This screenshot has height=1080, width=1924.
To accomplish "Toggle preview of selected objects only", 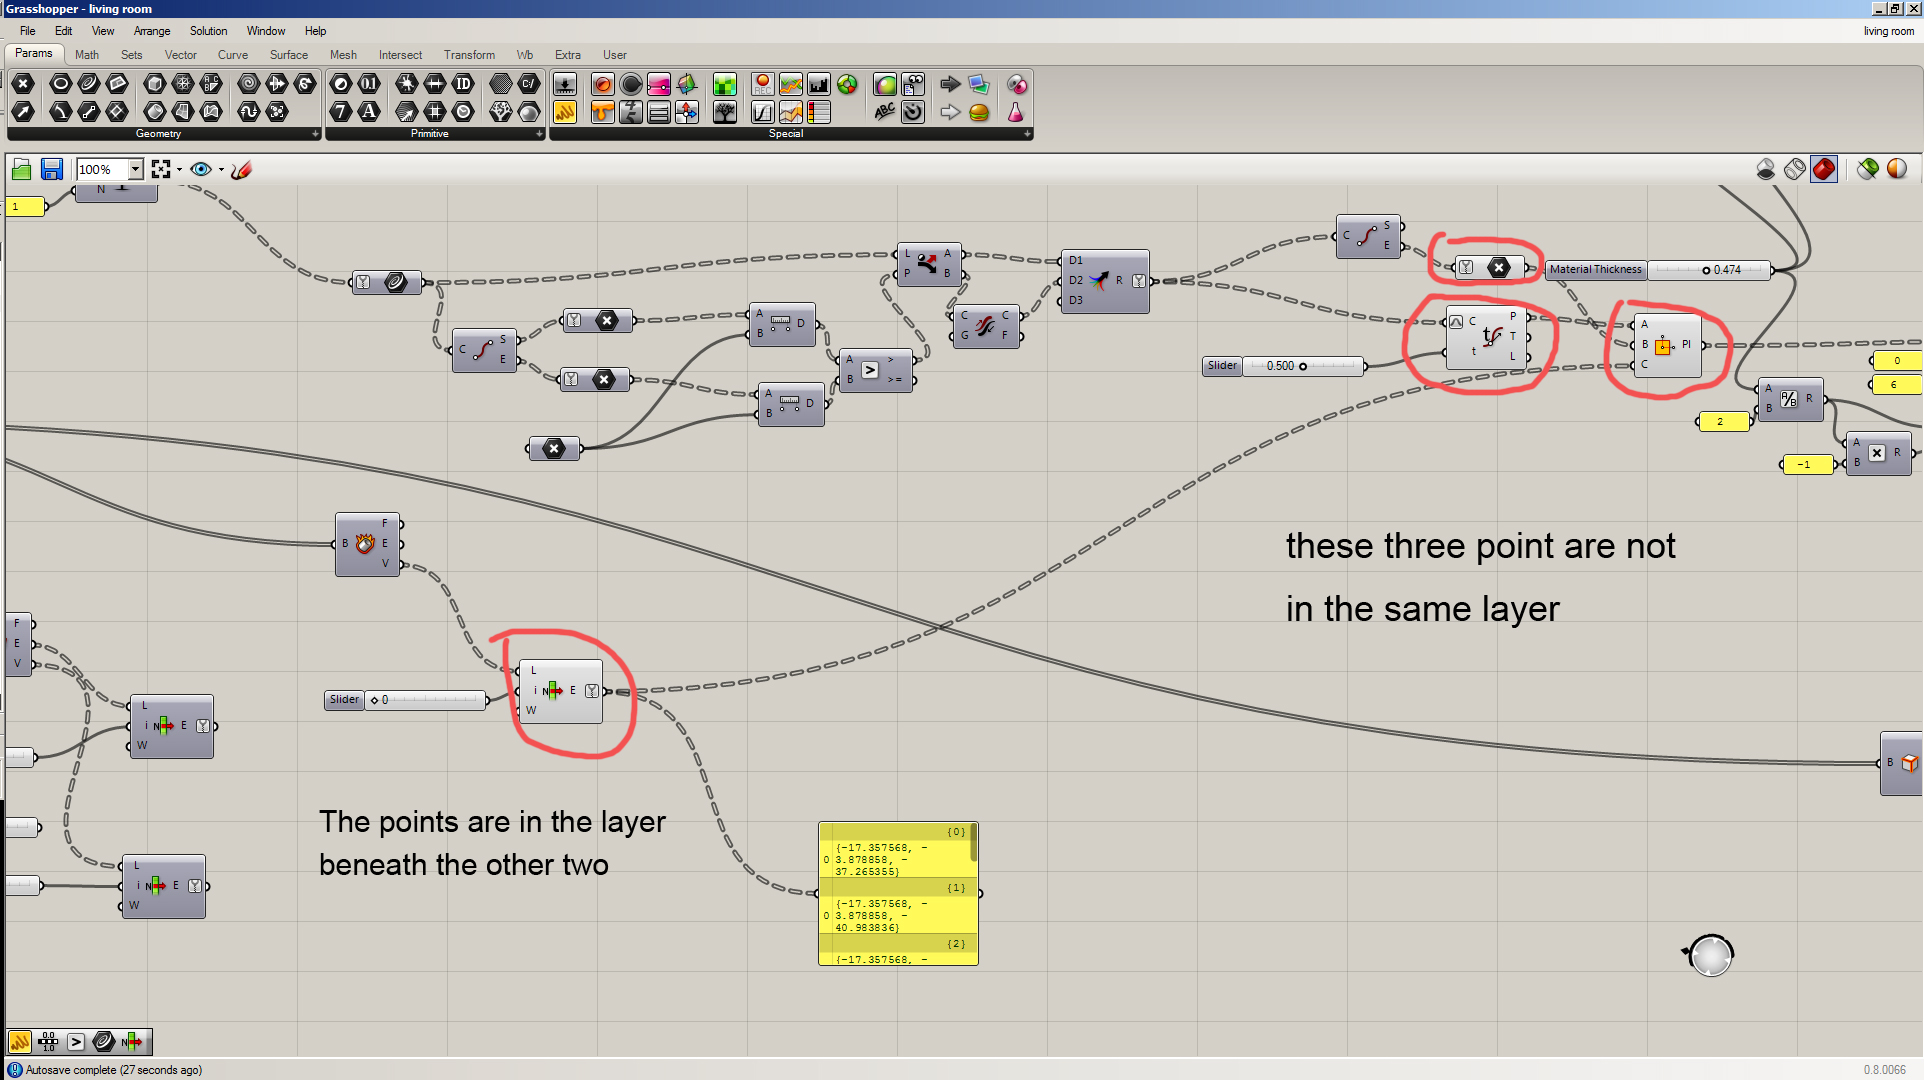I will pyautogui.click(x=1867, y=169).
